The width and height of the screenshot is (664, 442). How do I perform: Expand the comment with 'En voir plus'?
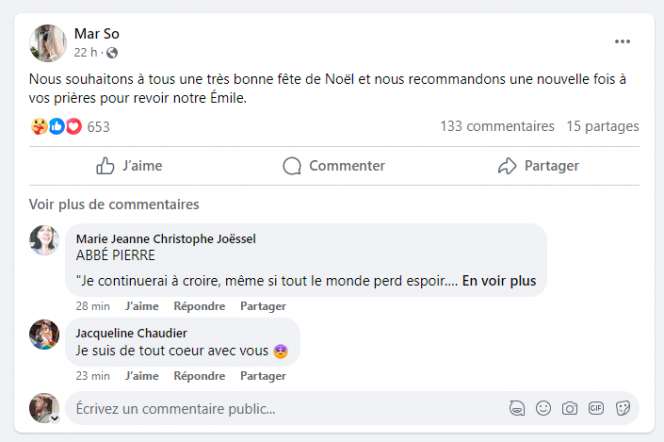pyautogui.click(x=499, y=281)
